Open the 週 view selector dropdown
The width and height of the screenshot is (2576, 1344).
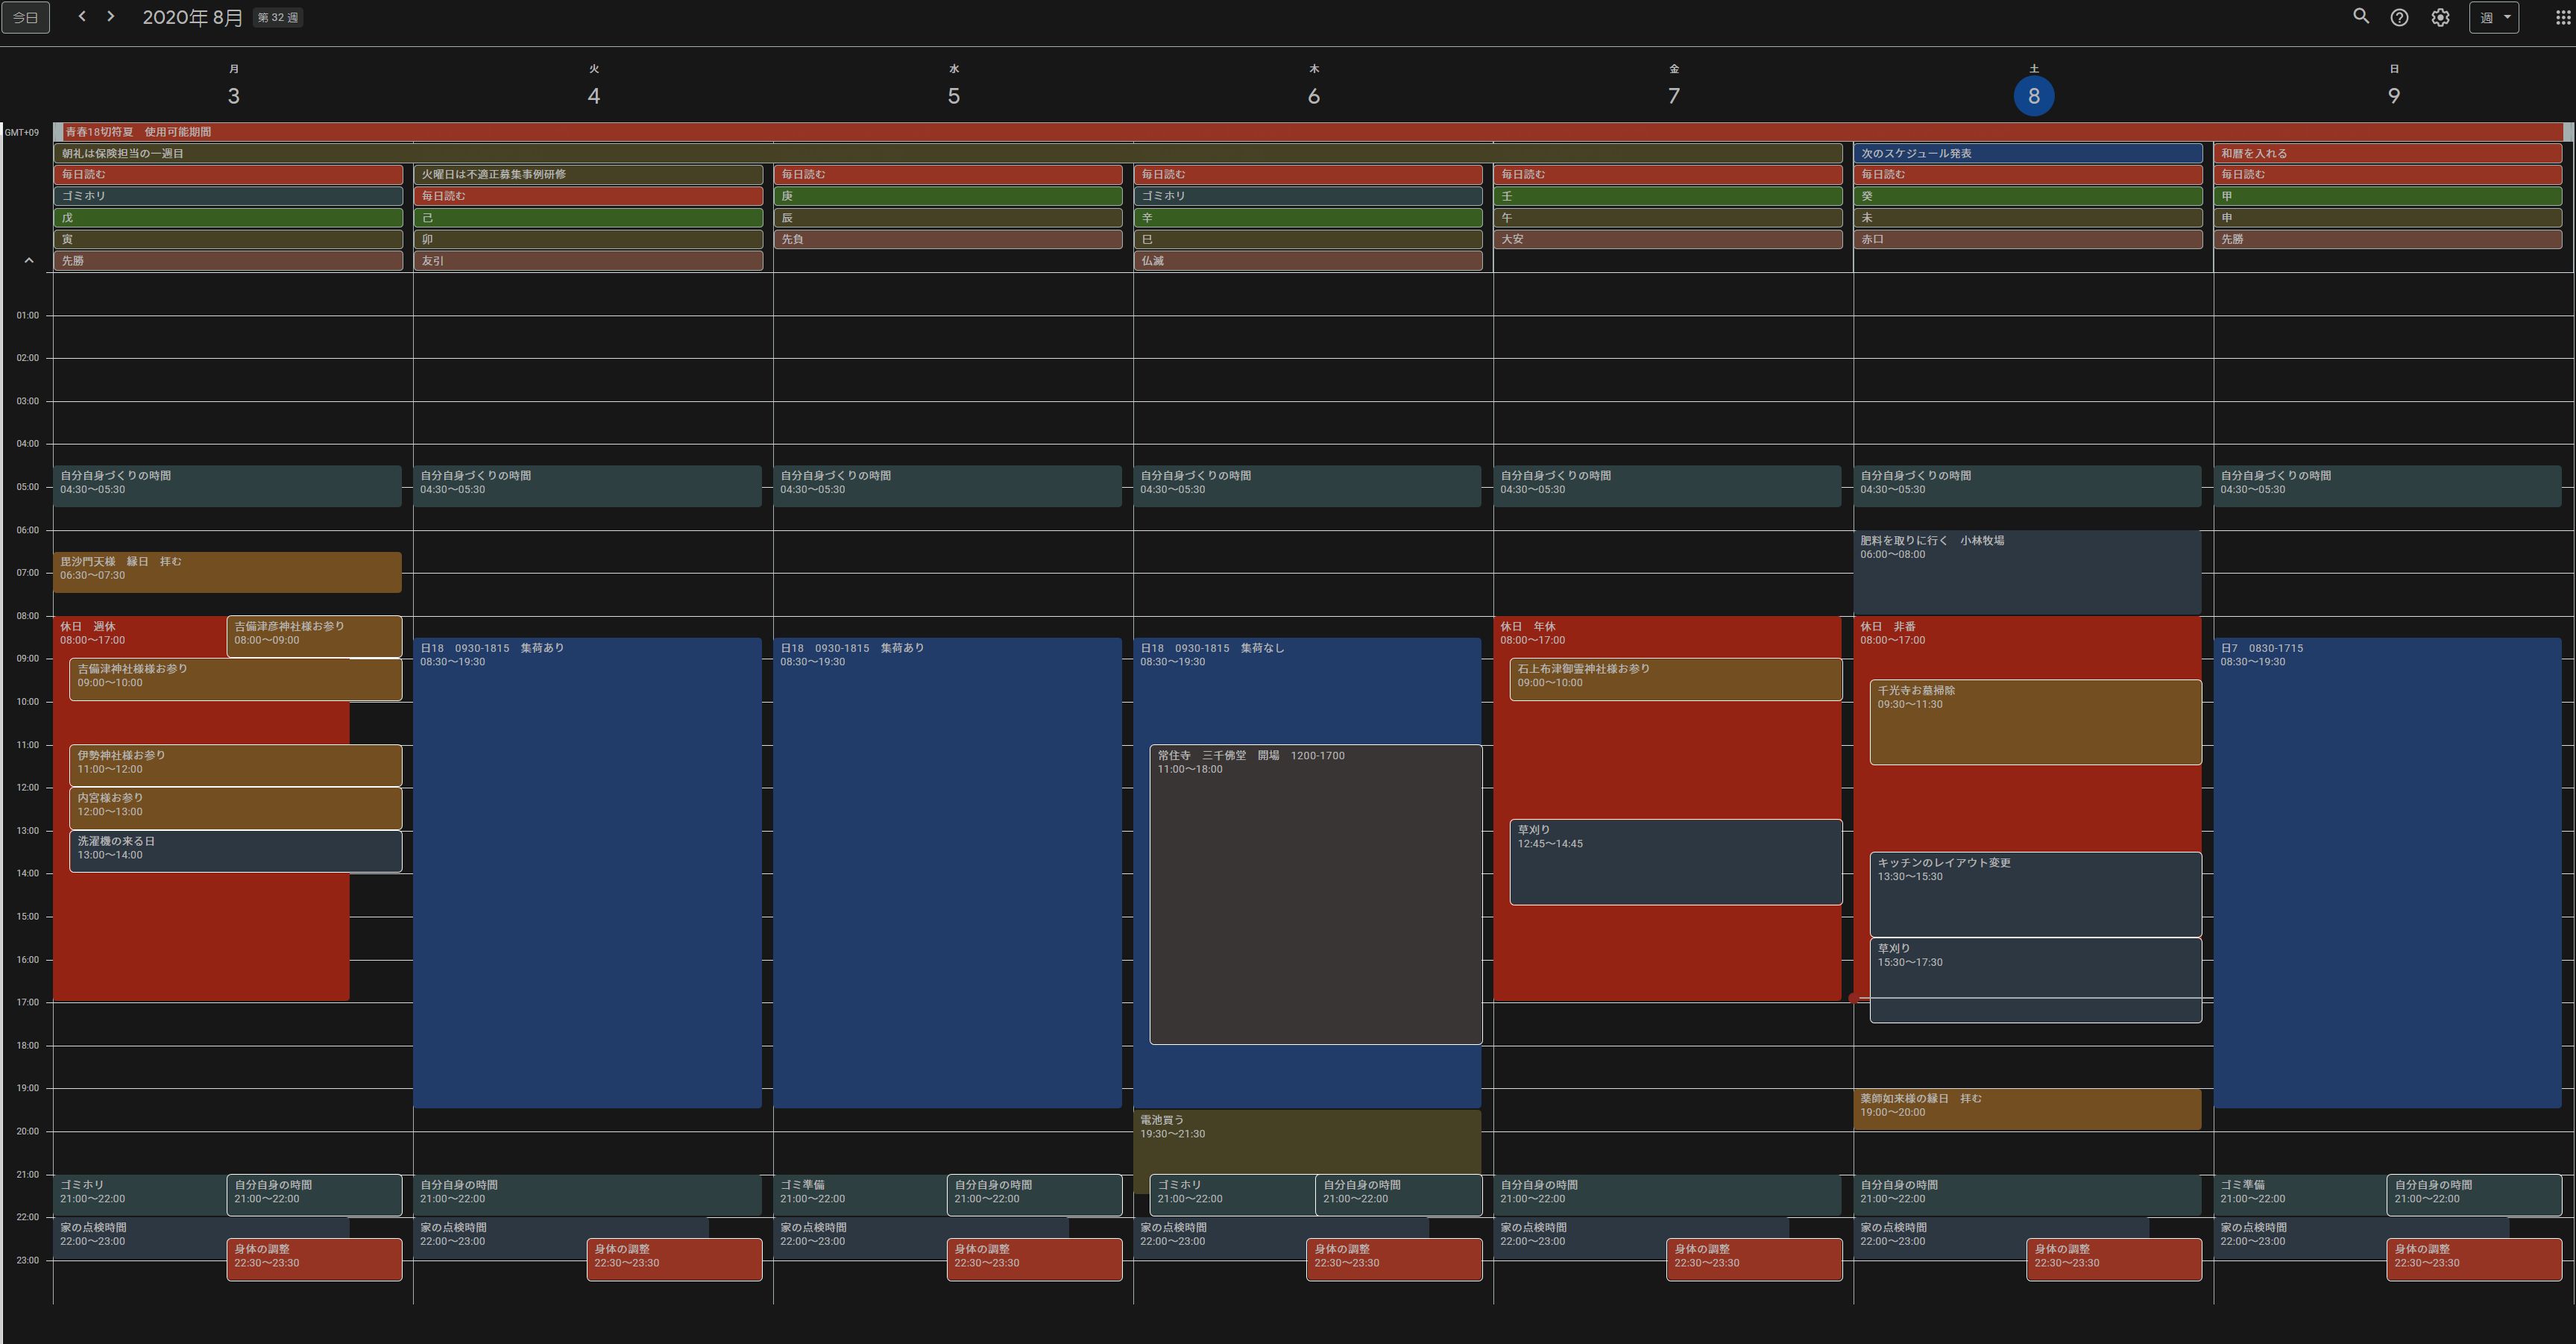pos(2493,17)
